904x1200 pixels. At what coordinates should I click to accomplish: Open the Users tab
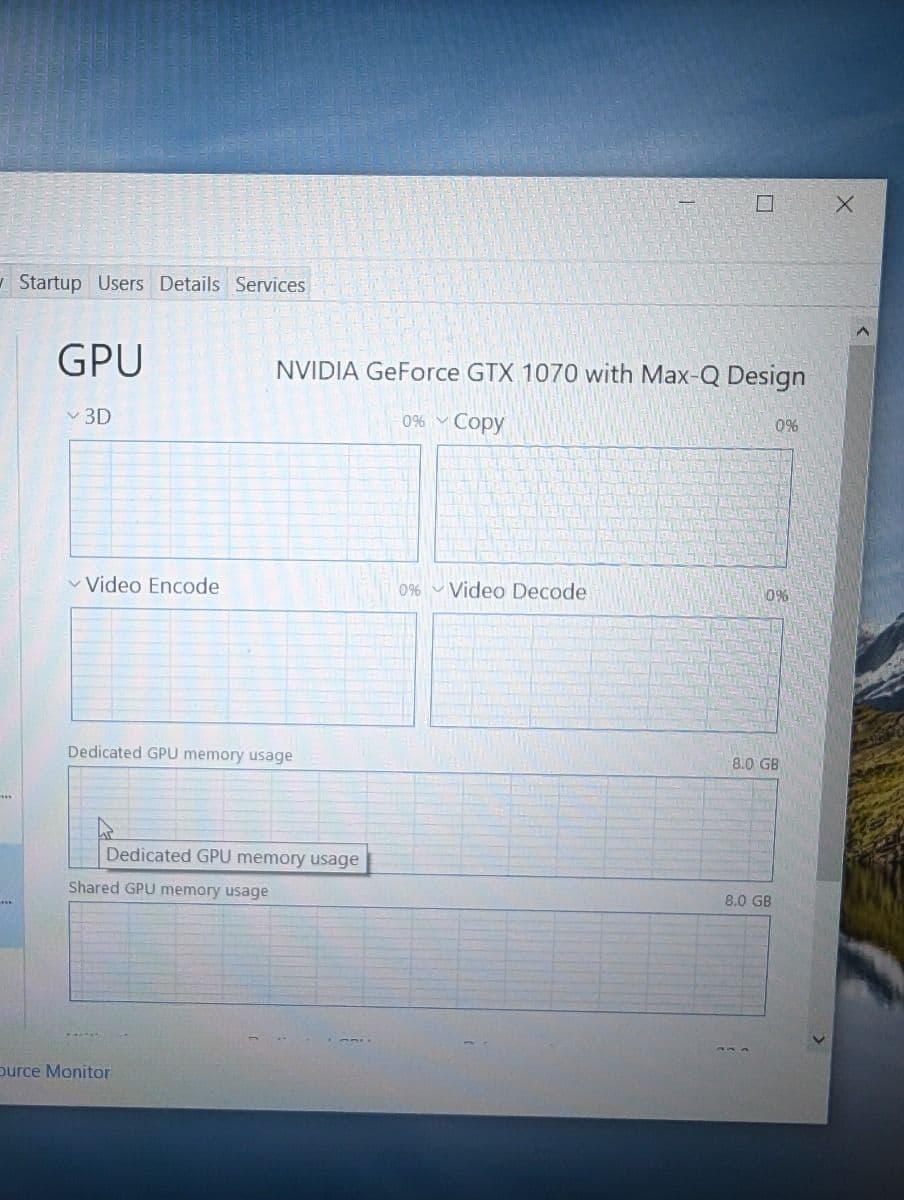pyautogui.click(x=120, y=283)
